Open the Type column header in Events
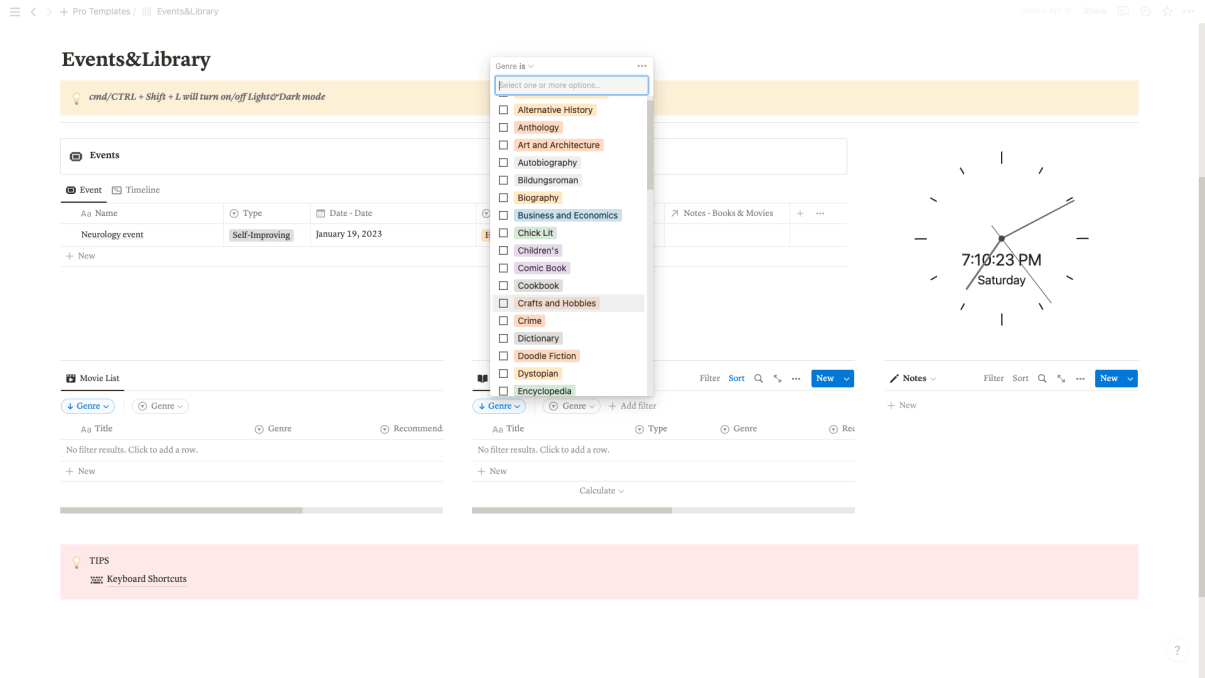 pos(266,213)
